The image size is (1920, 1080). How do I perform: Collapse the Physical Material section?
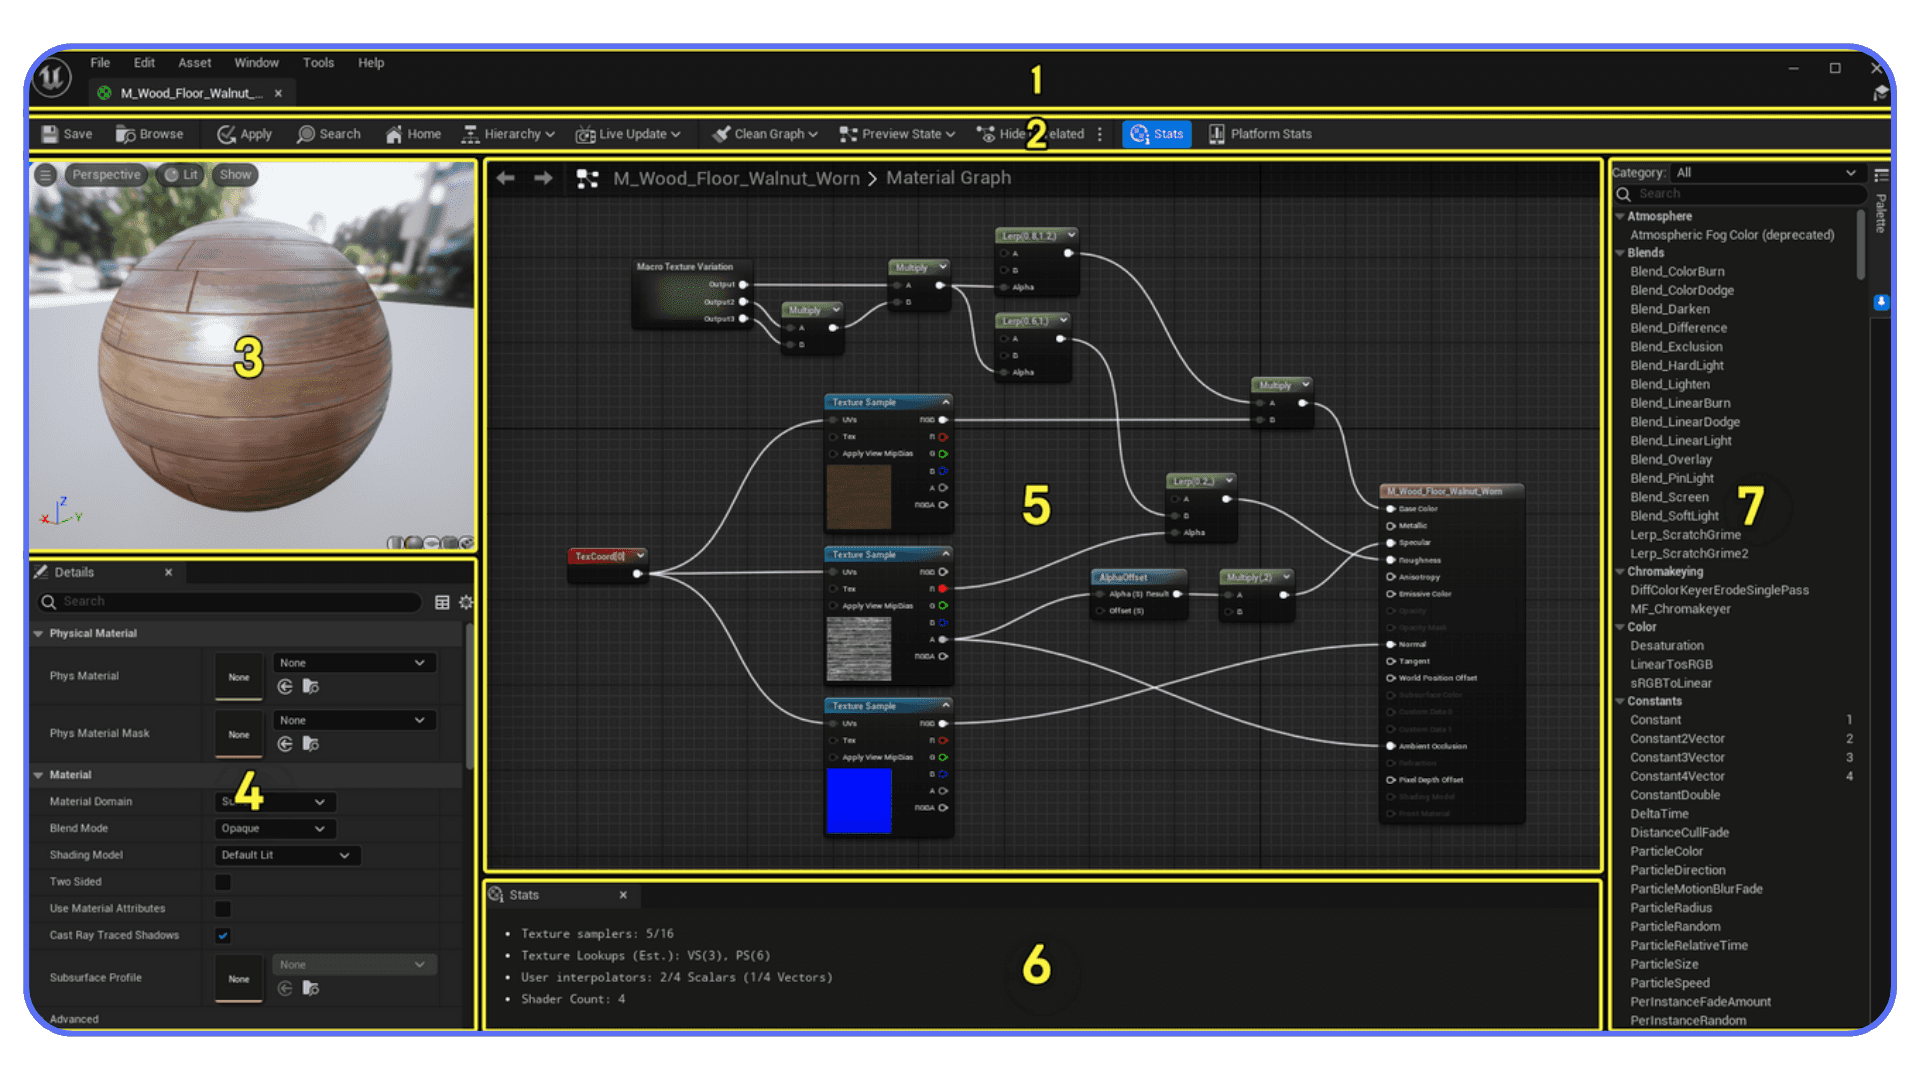[x=38, y=634]
